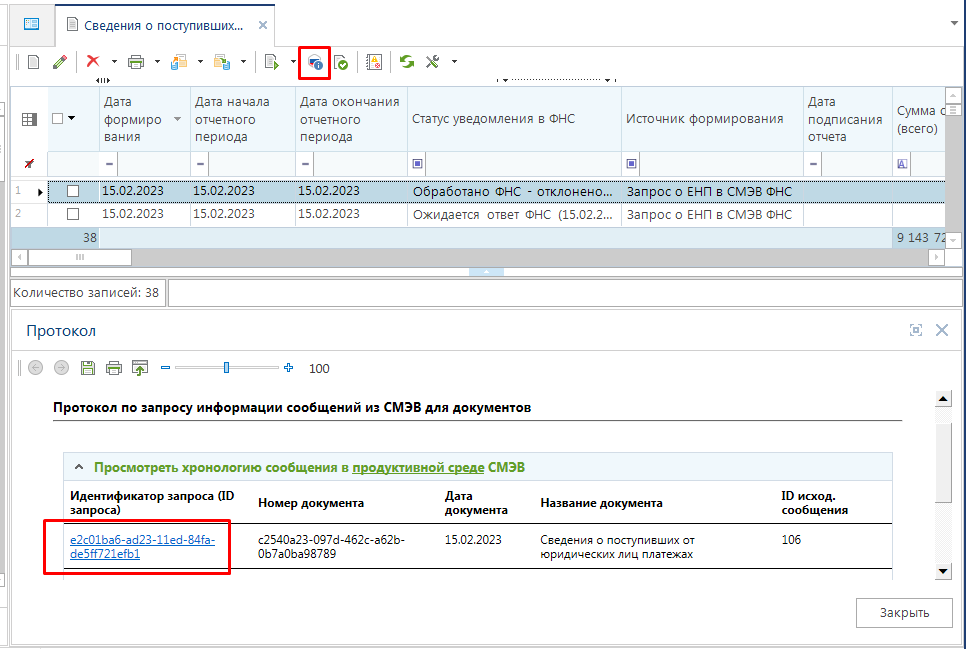Close the Протокол panel with the X
The width and height of the screenshot is (966, 649).
coord(942,330)
